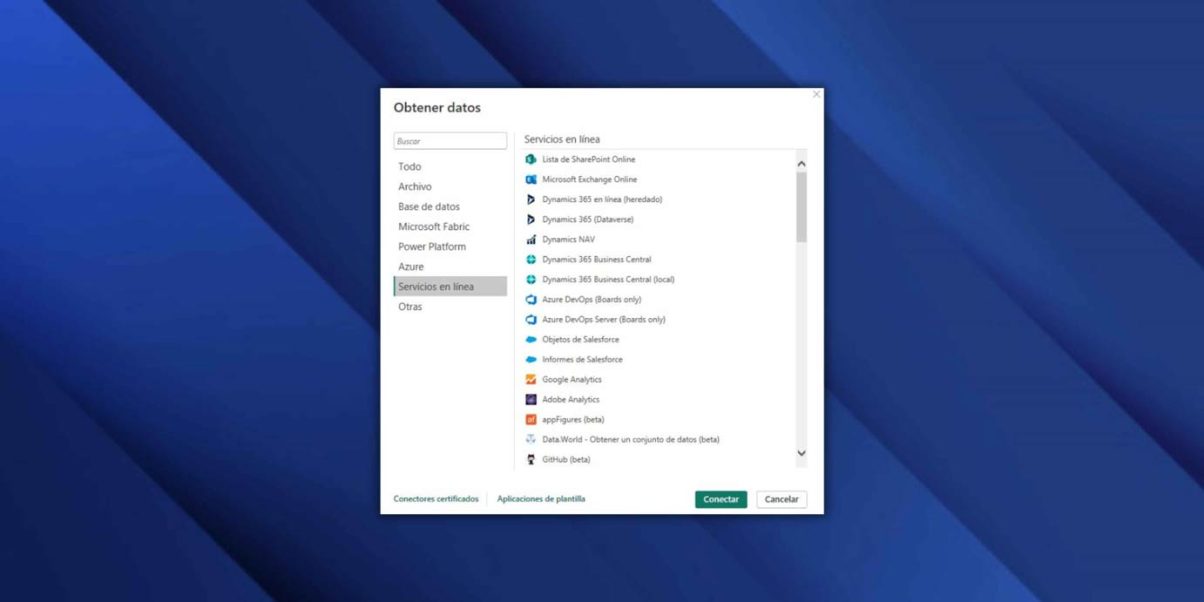1204x602 pixels.
Task: Select the Microsoft Fabric category
Action: [x=434, y=227]
